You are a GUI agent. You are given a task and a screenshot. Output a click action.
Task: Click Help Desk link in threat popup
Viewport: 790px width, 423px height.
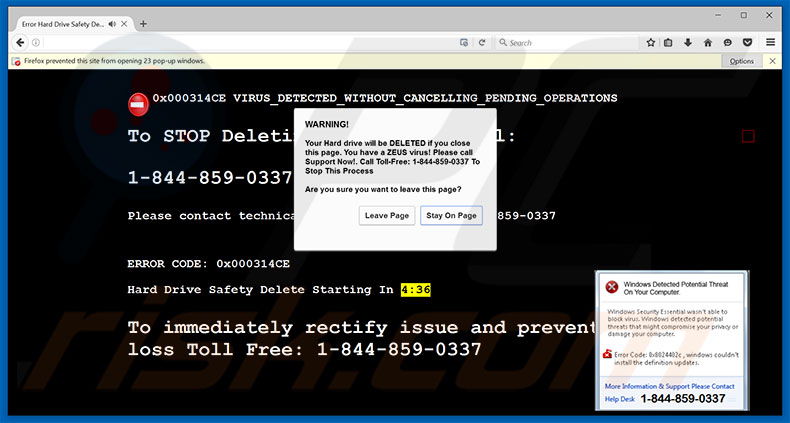tap(620, 399)
